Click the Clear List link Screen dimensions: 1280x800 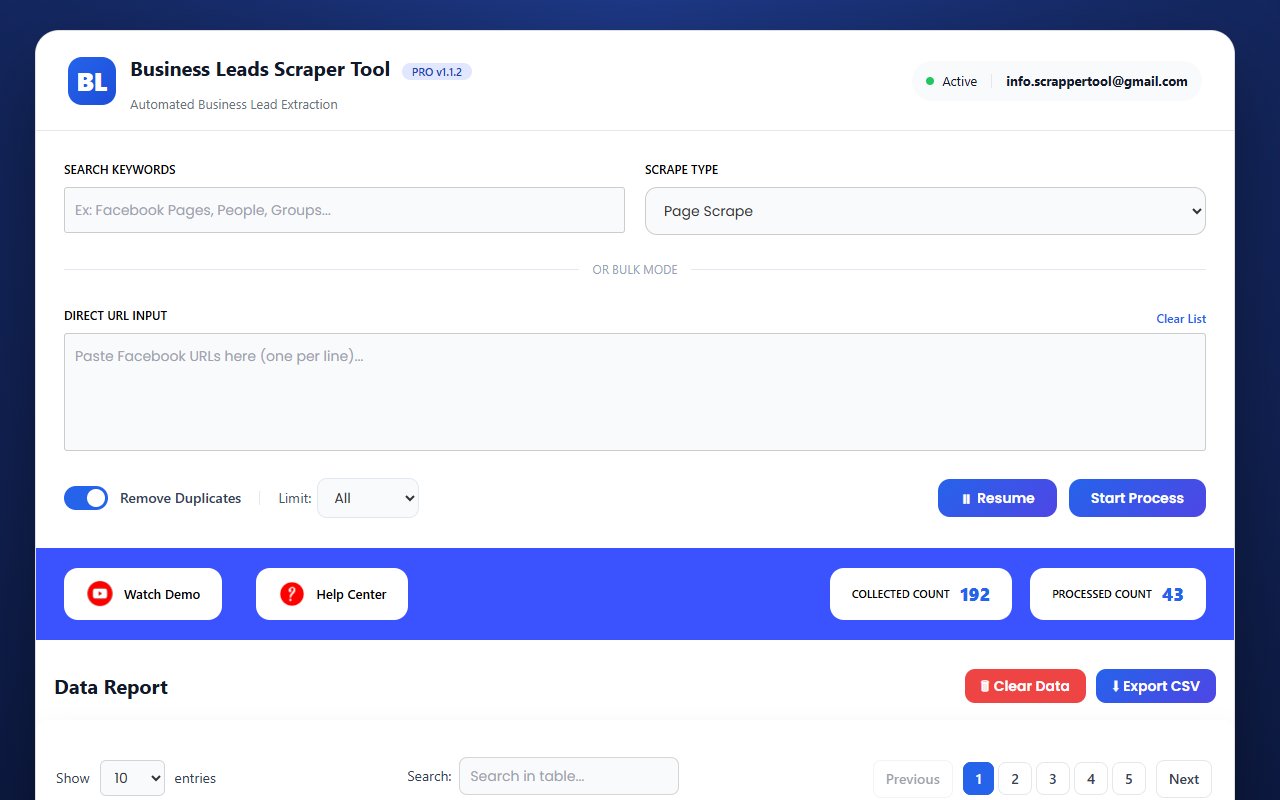coord(1181,319)
